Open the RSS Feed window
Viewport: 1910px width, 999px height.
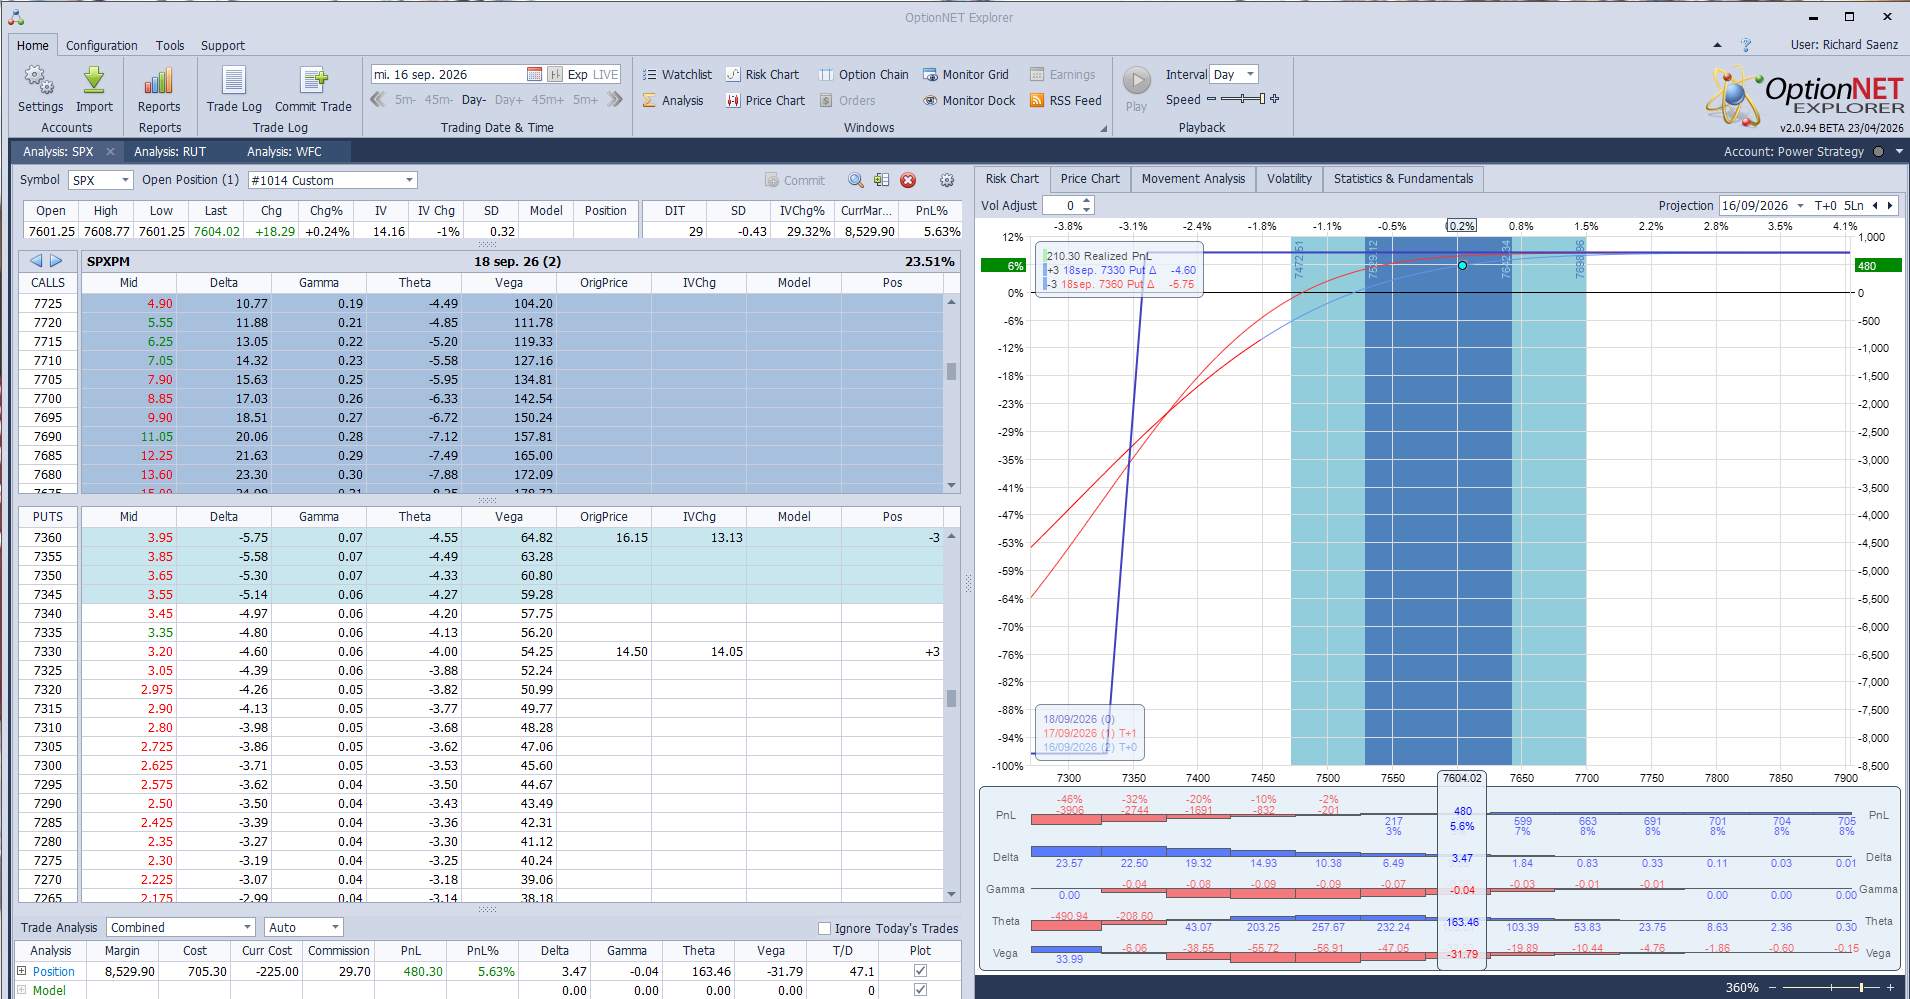pos(1066,100)
